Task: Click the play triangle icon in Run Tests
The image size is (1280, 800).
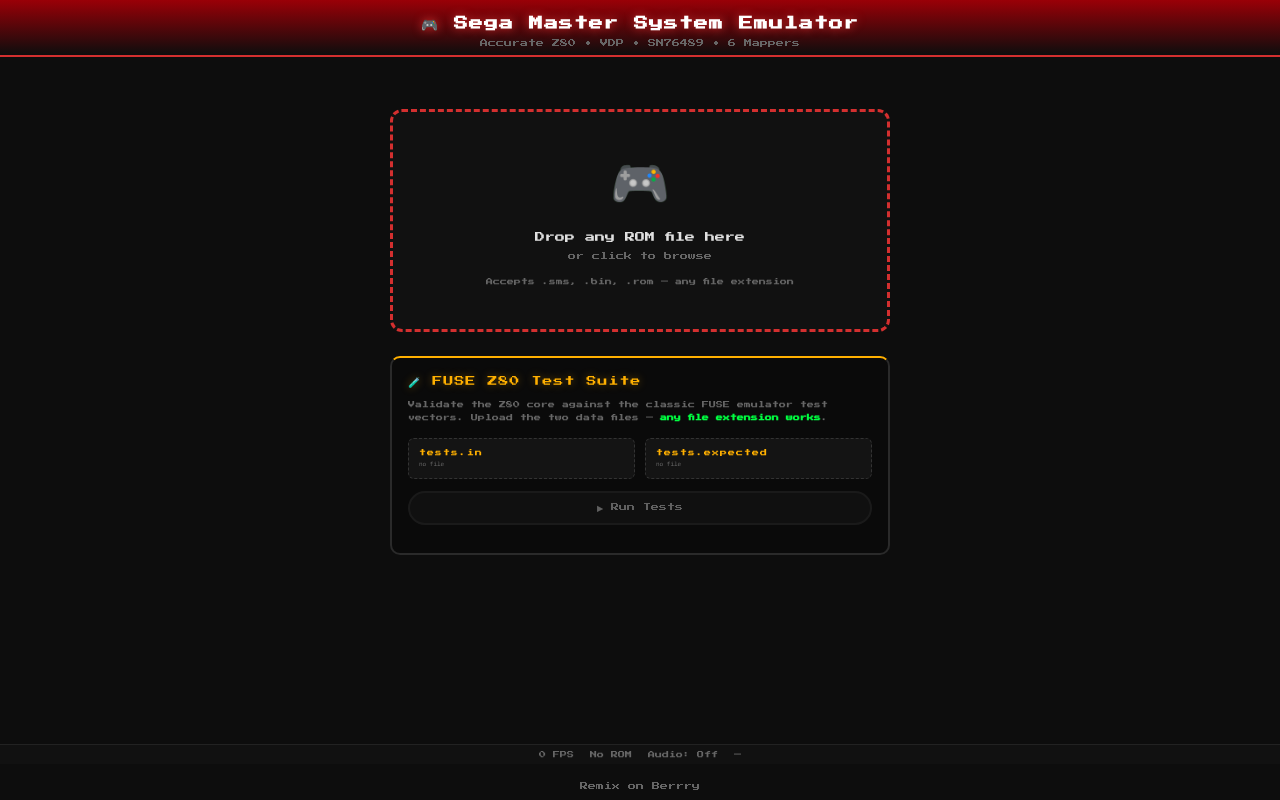Action: tap(600, 508)
